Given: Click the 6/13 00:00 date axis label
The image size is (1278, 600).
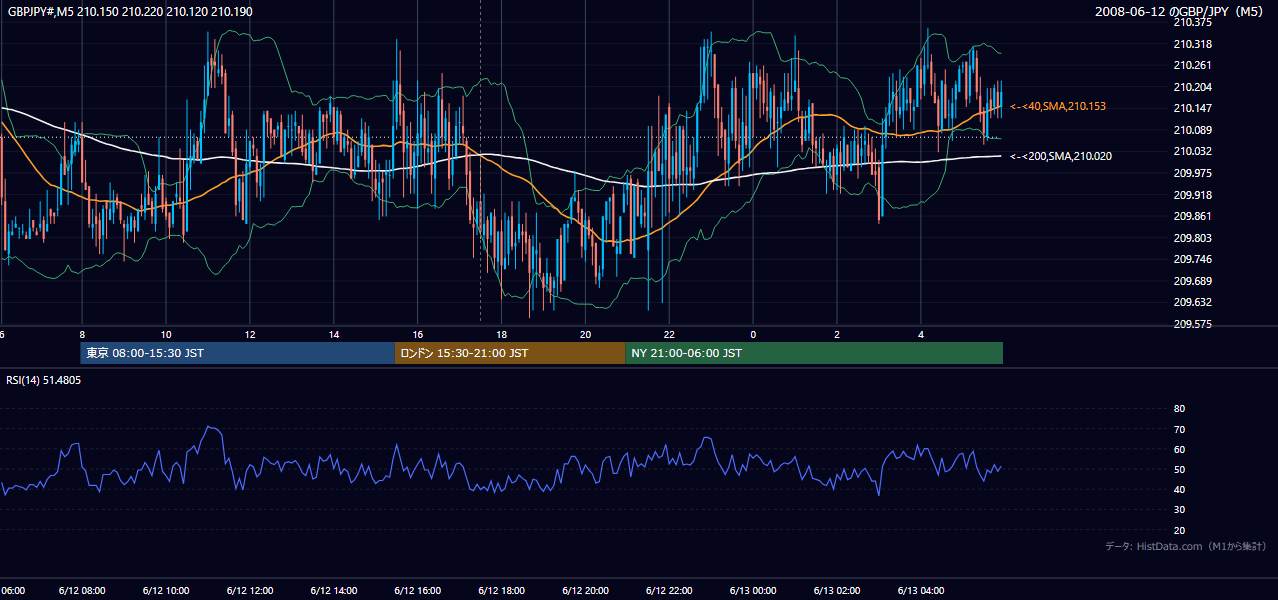Looking at the screenshot, I should click(x=754, y=590).
